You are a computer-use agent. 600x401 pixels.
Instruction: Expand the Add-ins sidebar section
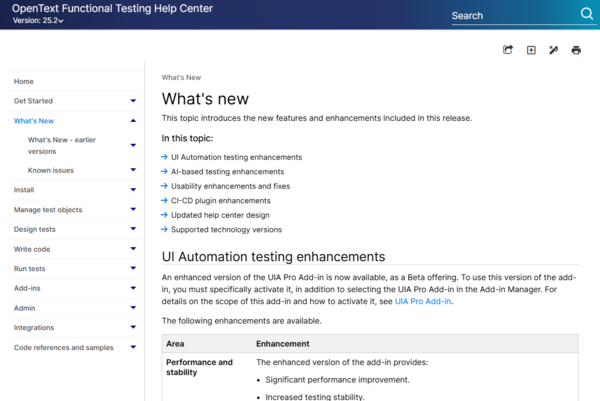(133, 287)
